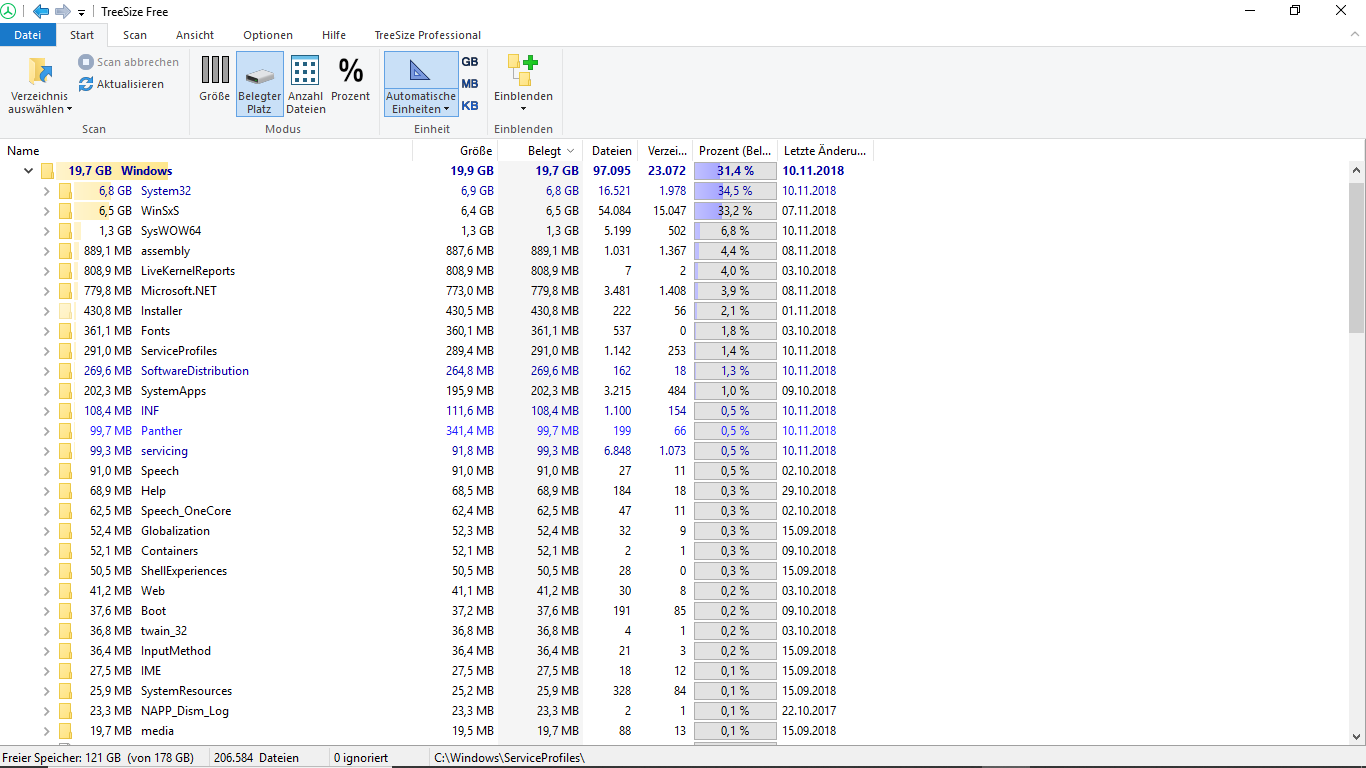Click the Help folder icon
This screenshot has height=768, width=1366.
[x=65, y=491]
